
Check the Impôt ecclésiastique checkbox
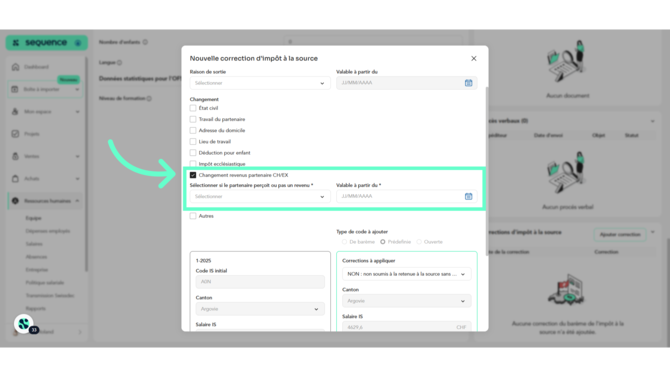(193, 164)
